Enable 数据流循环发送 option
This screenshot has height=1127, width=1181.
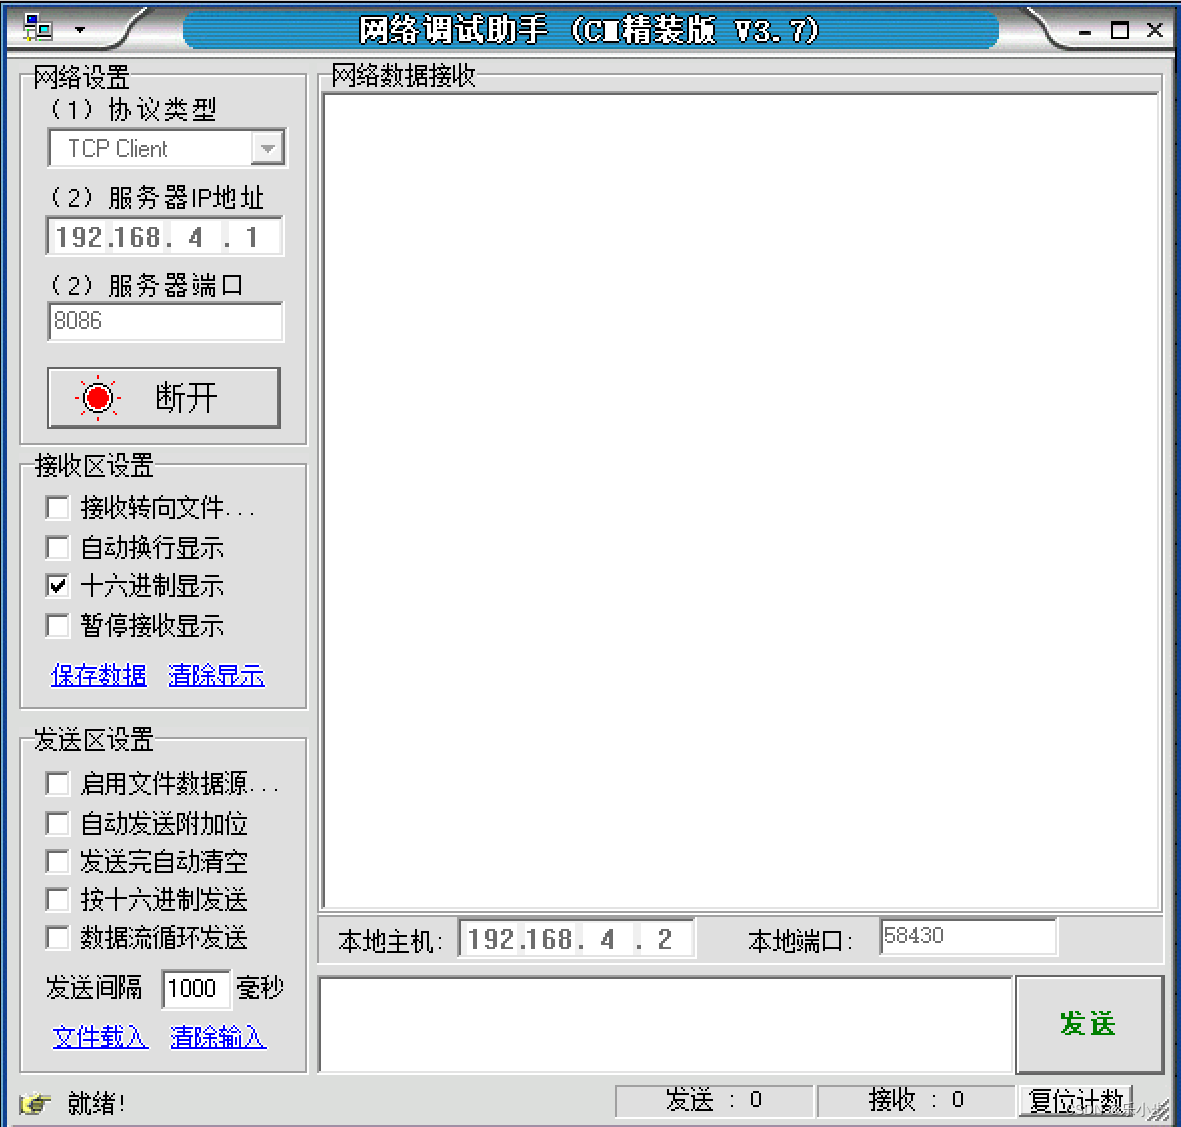(57, 937)
